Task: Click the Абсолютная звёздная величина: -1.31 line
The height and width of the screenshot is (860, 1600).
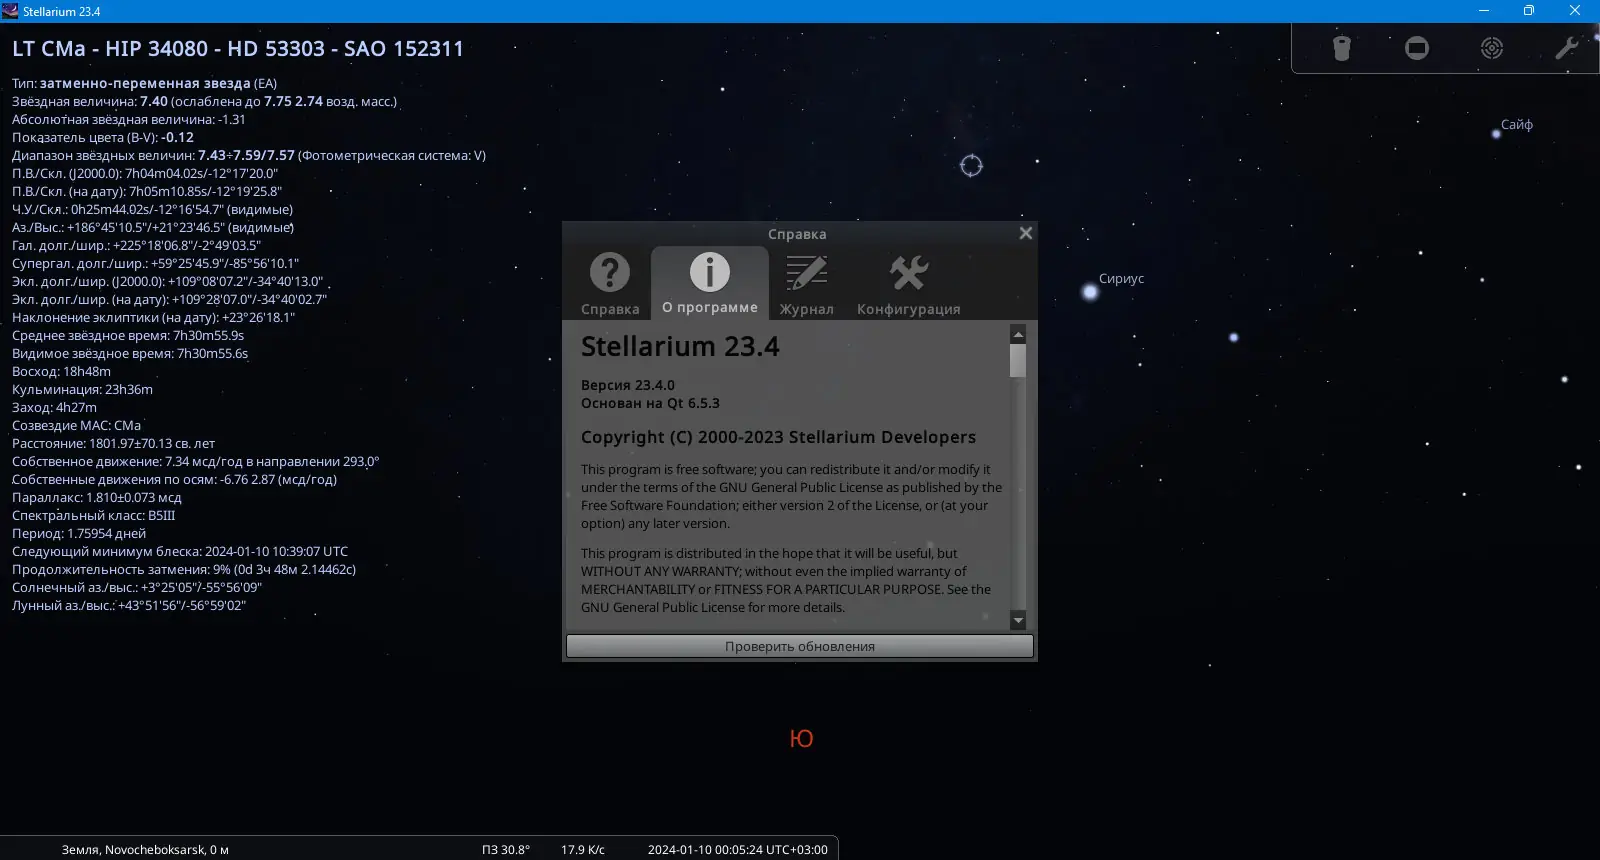Action: coord(129,119)
